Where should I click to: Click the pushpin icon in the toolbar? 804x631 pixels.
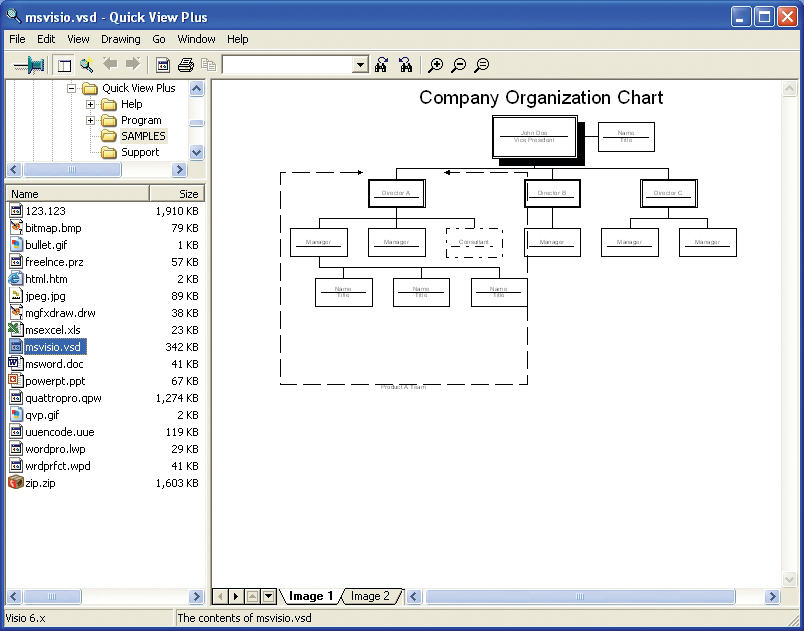pos(29,65)
